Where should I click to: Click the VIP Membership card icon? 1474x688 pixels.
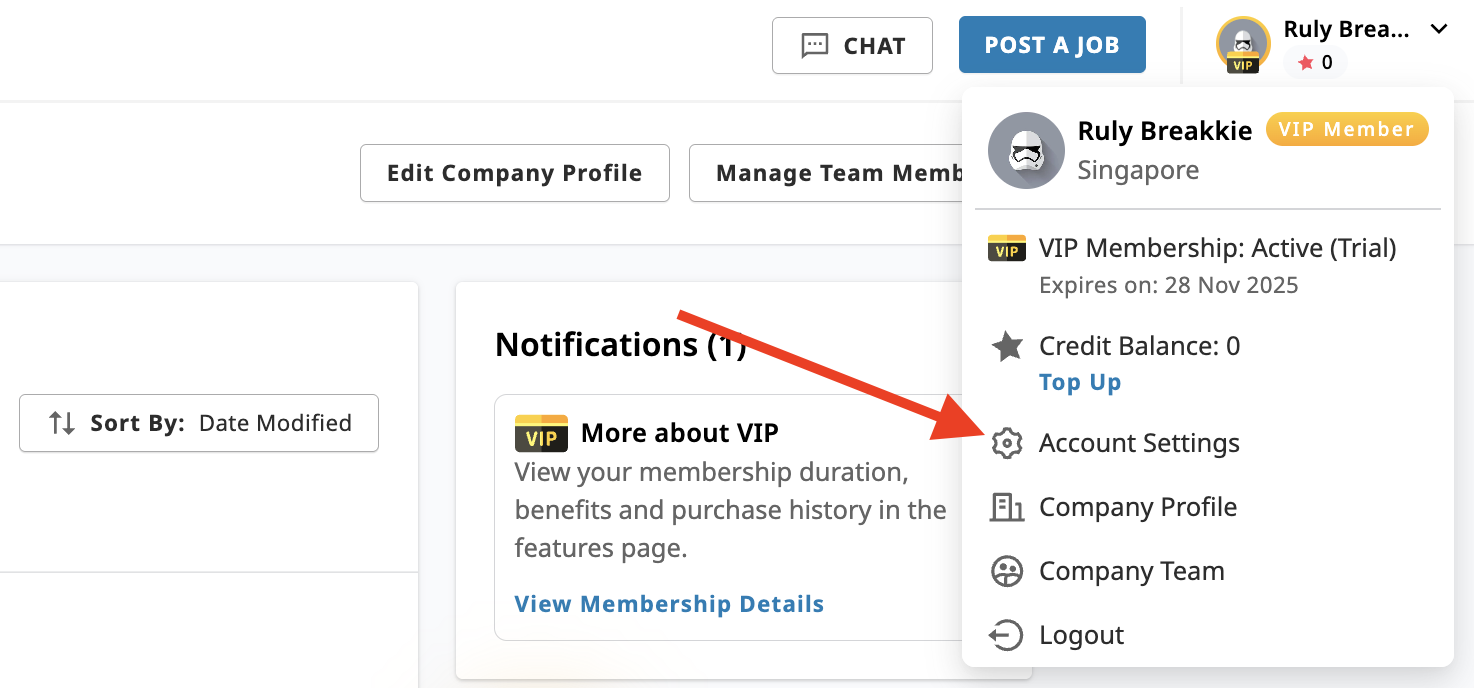[x=1007, y=247]
